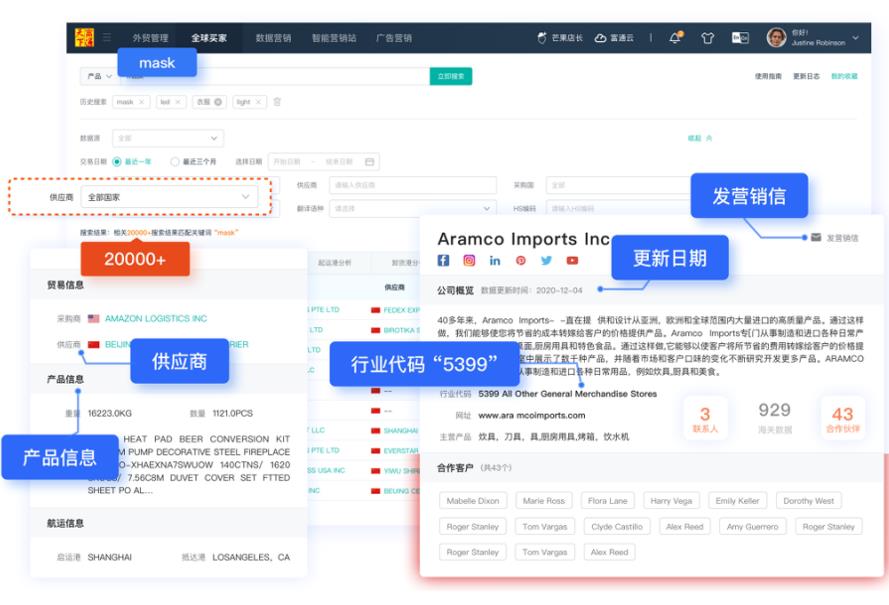Open the 产品 search type dropdown

(99, 76)
